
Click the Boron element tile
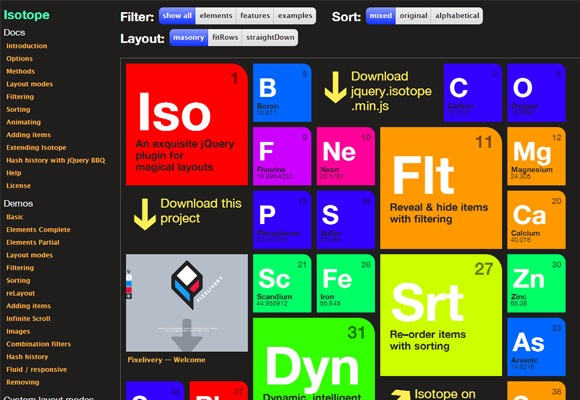point(282,93)
